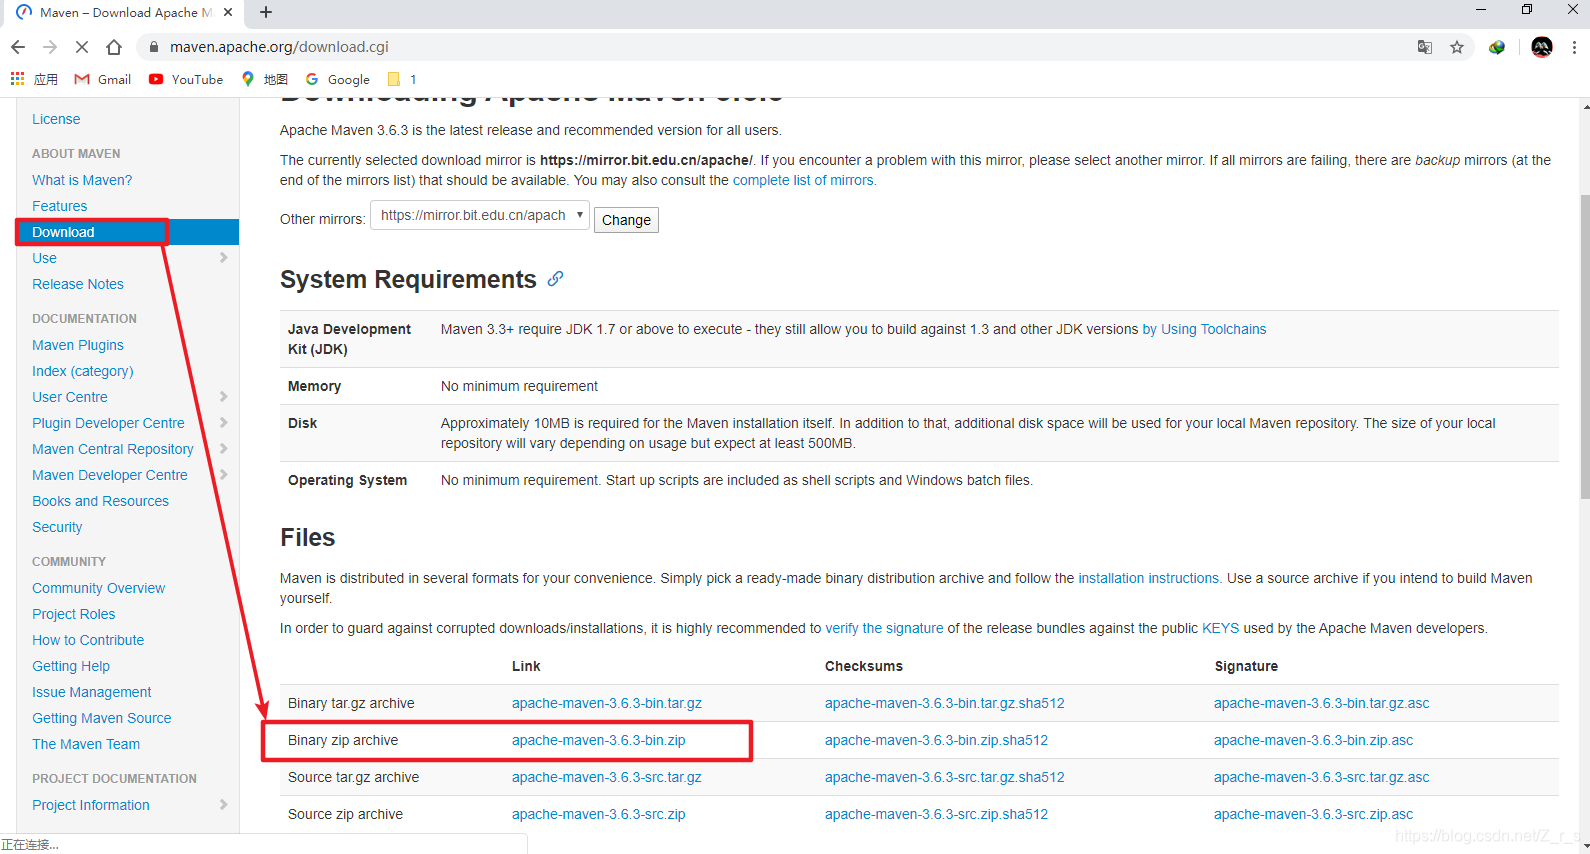1590x854 pixels.
Task: Open installation instructions link
Action: click(1149, 578)
